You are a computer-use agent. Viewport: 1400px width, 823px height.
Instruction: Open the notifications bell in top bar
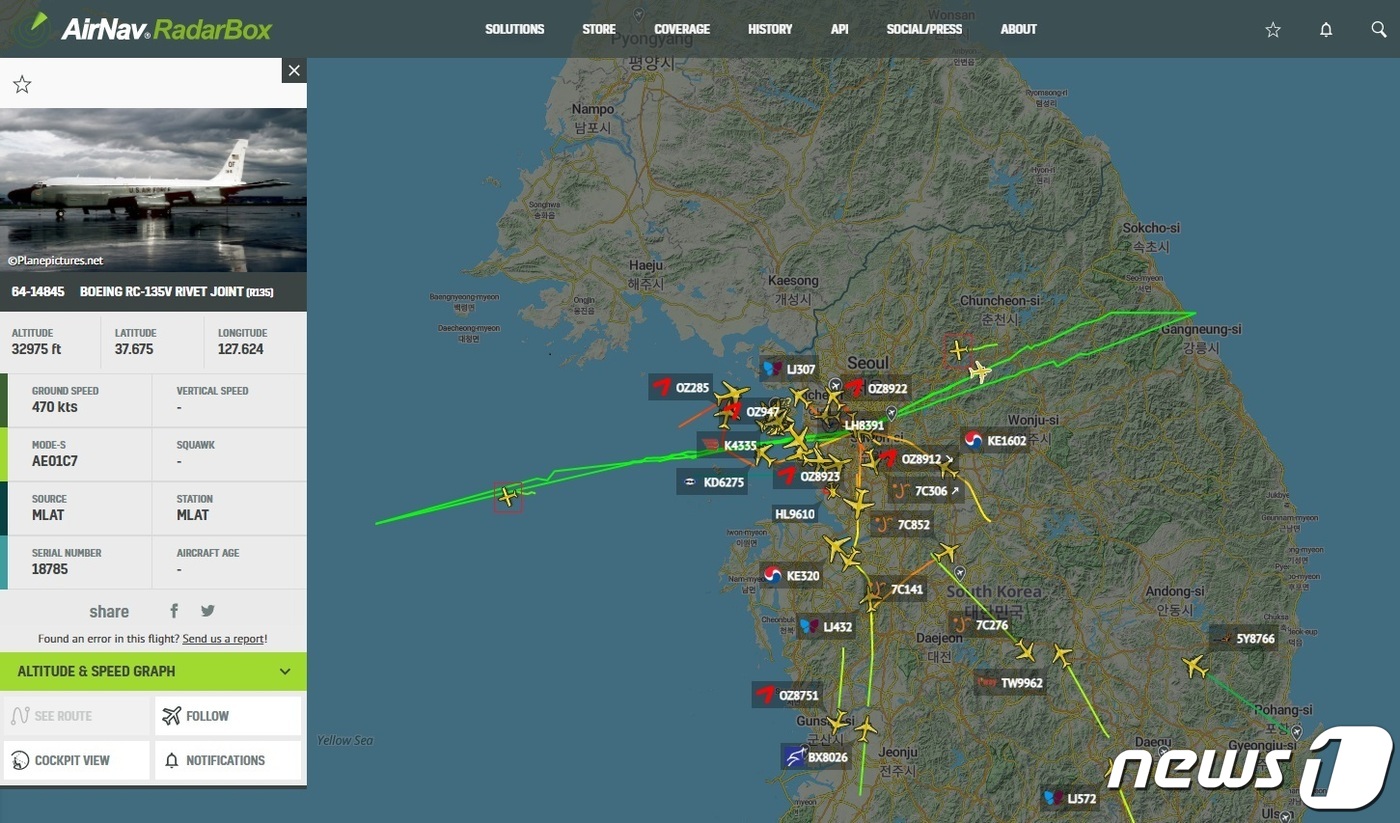pos(1326,30)
